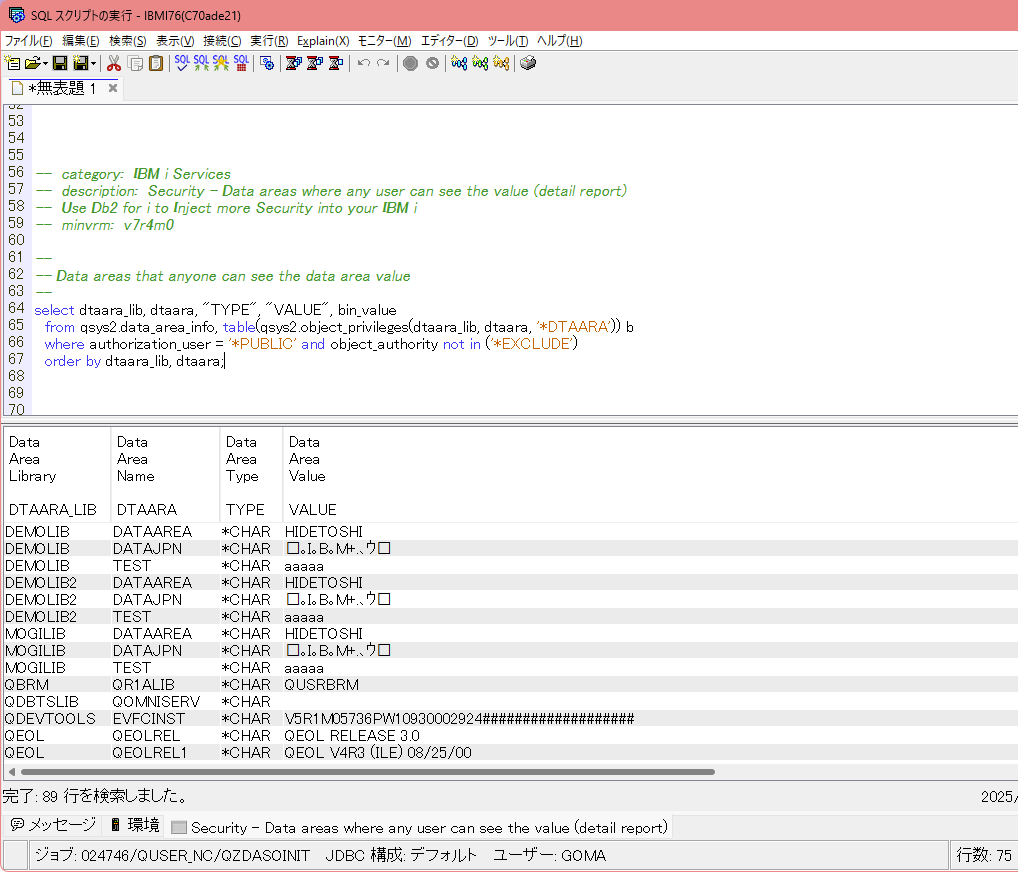
Task: Run all SQL from selected icon
Action: point(221,63)
